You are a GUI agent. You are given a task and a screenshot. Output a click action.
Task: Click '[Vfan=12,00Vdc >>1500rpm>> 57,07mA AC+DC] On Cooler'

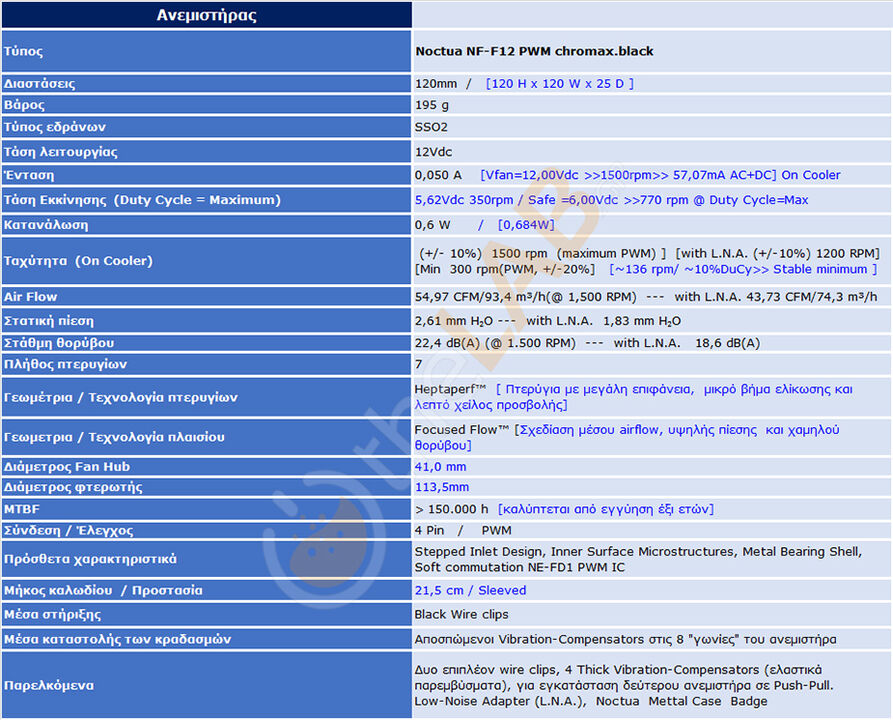[x=660, y=175]
